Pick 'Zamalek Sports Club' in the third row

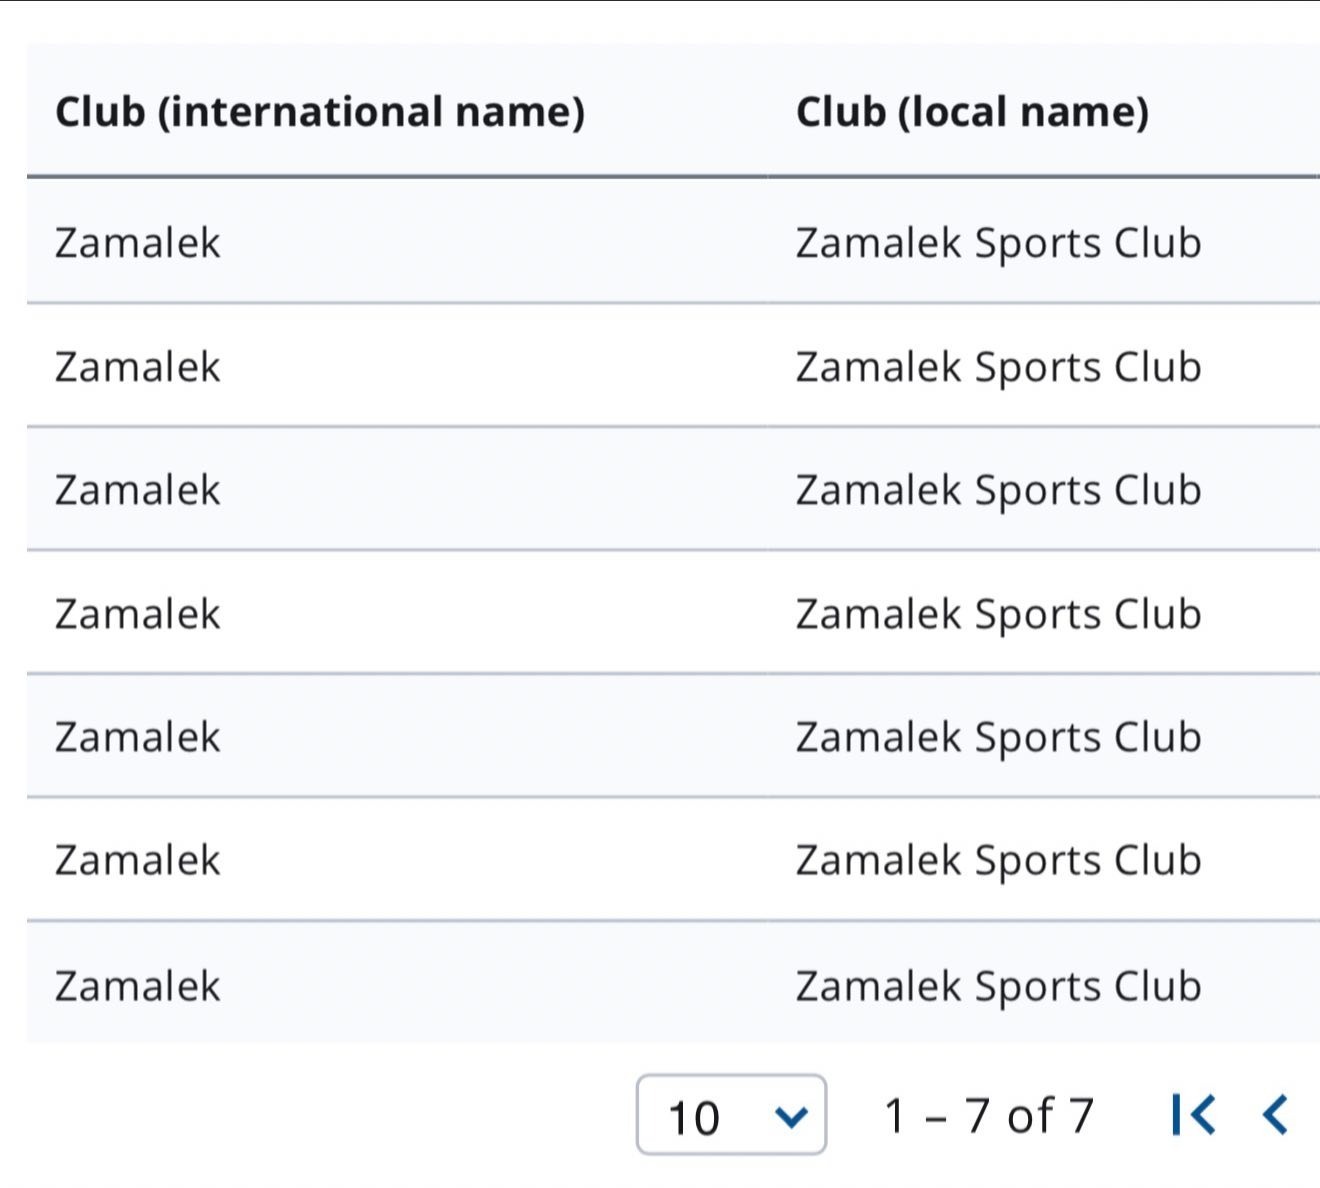[998, 490]
